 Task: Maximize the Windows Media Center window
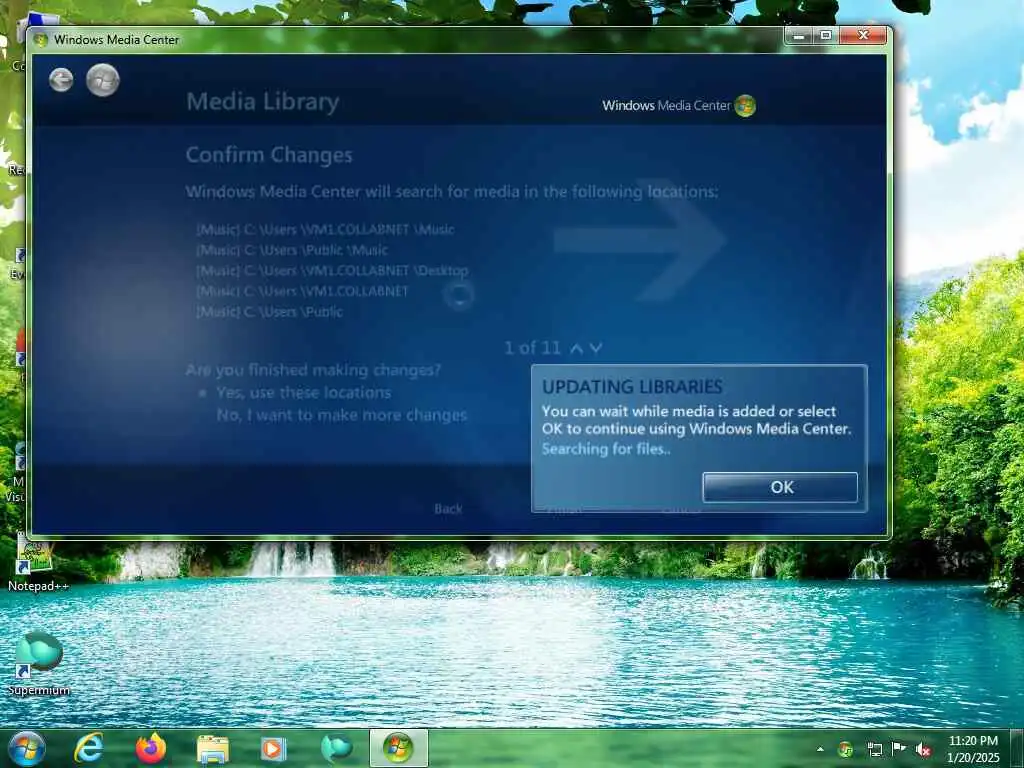click(x=825, y=35)
